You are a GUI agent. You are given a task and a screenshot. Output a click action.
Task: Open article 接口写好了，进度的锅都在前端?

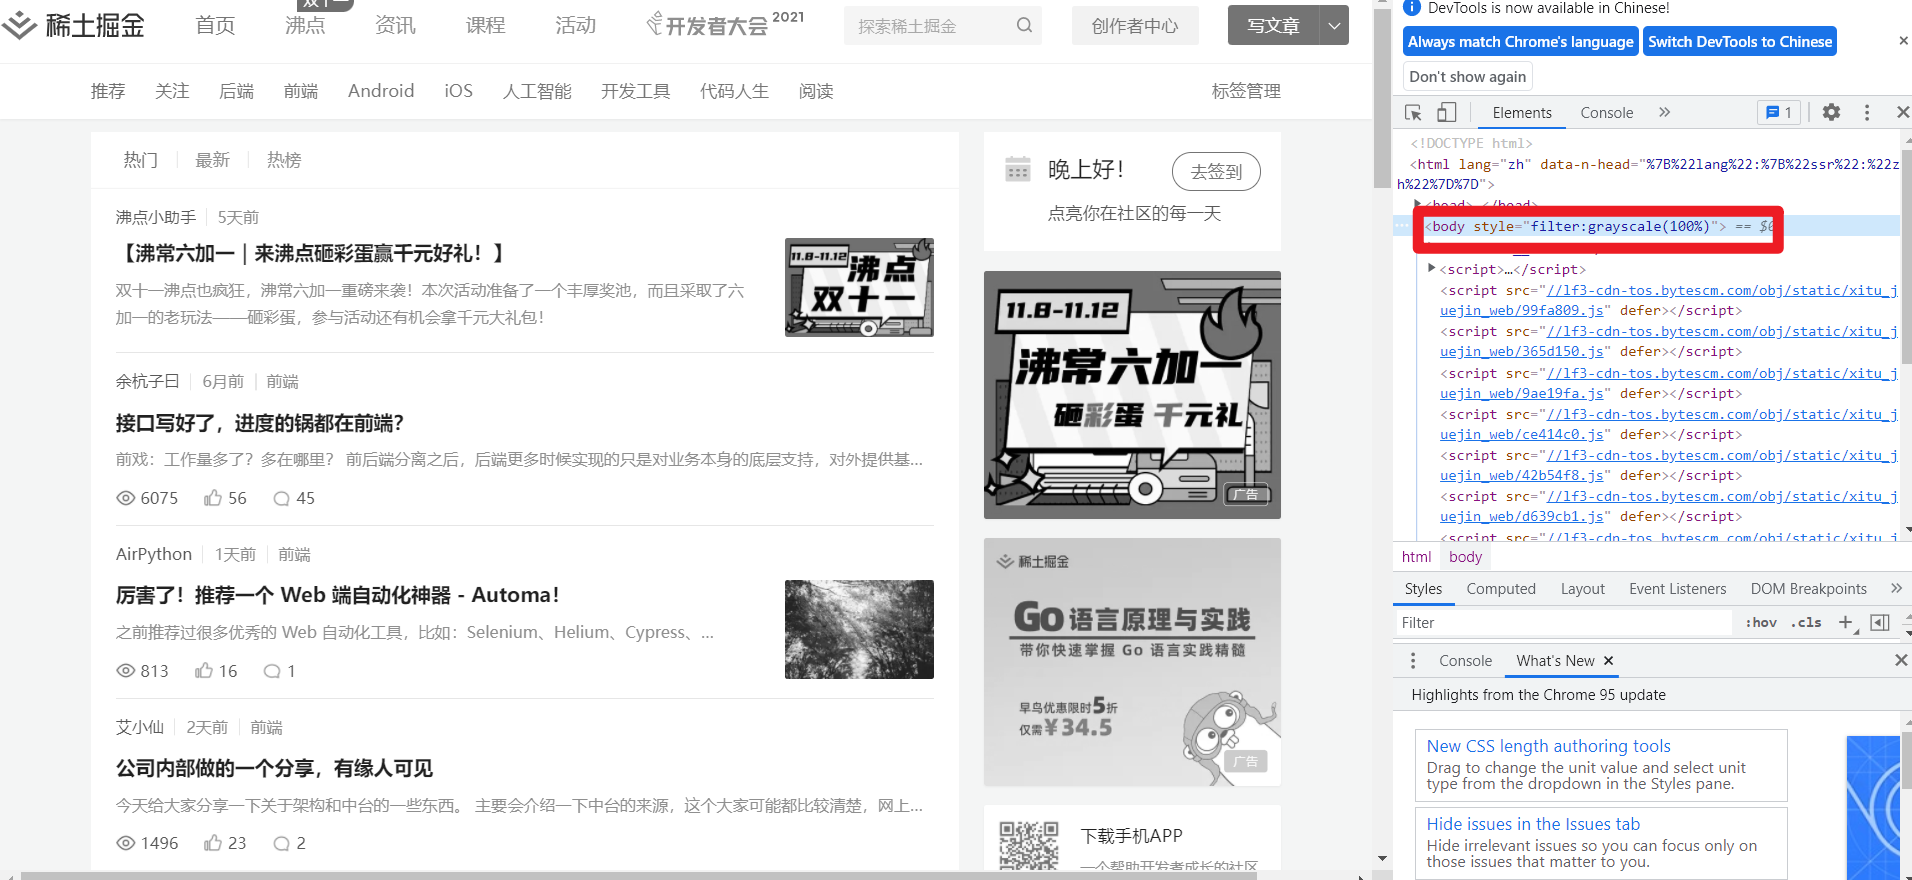[260, 423]
